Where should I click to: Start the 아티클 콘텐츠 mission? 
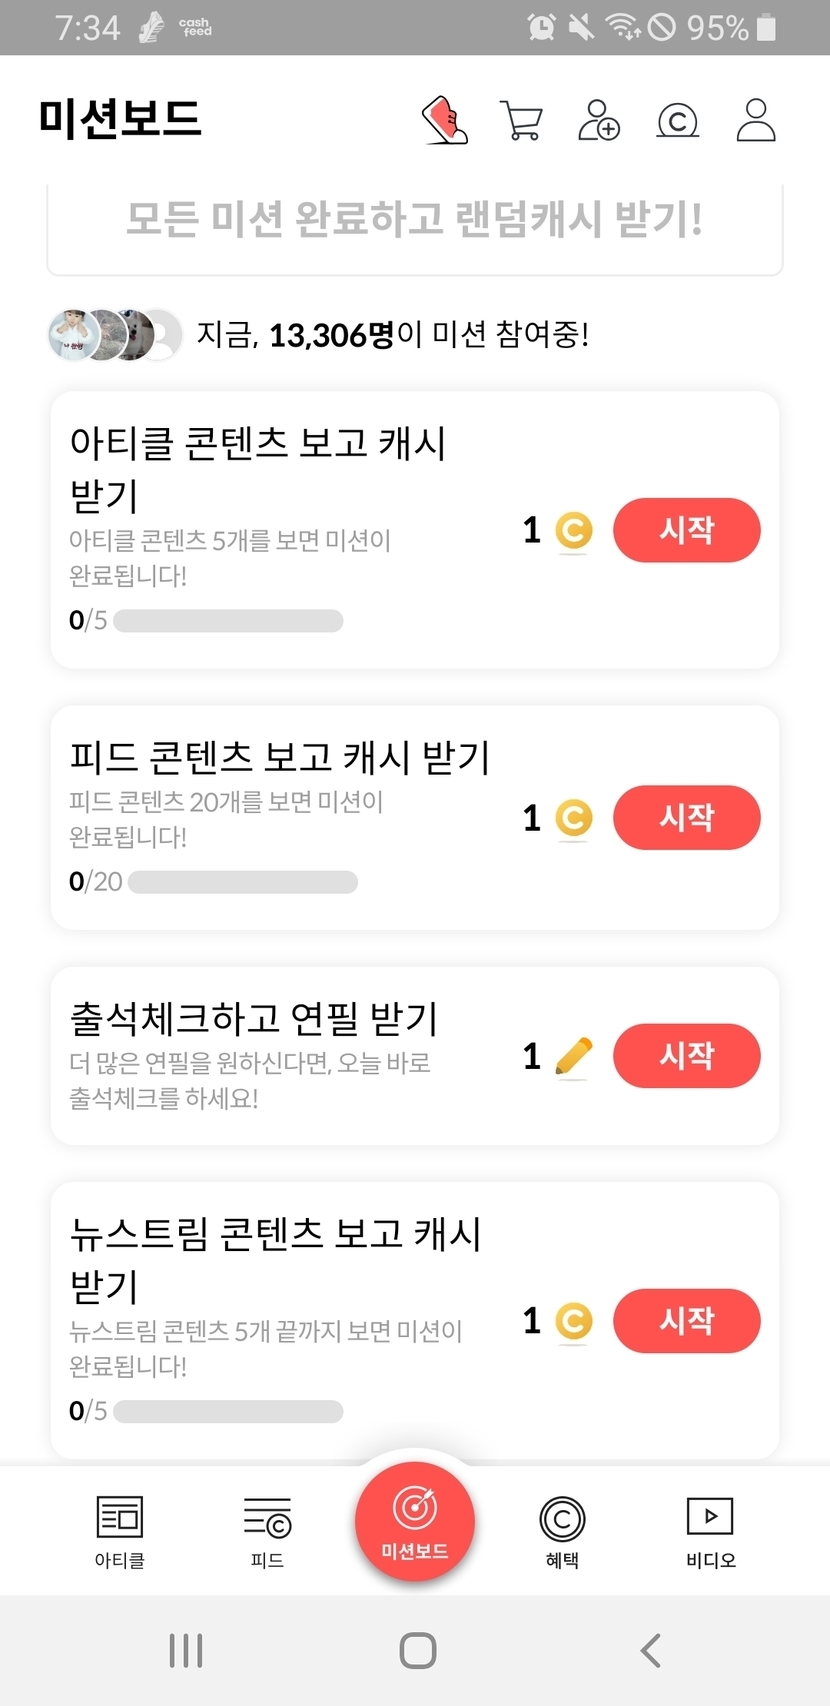[x=686, y=530]
